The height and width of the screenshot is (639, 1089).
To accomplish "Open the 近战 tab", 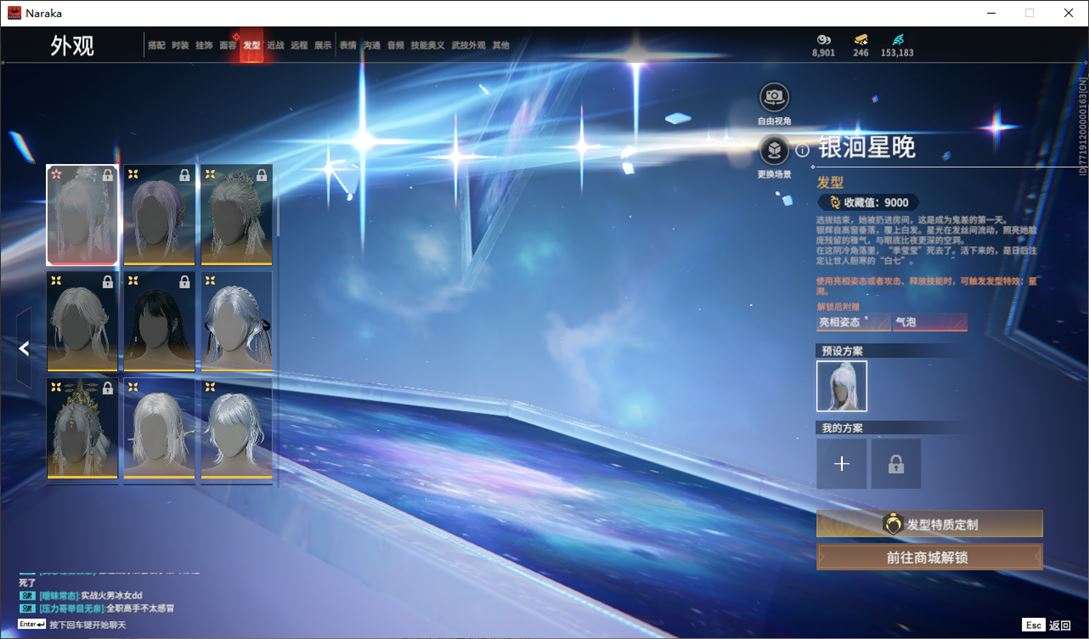I will 275,45.
